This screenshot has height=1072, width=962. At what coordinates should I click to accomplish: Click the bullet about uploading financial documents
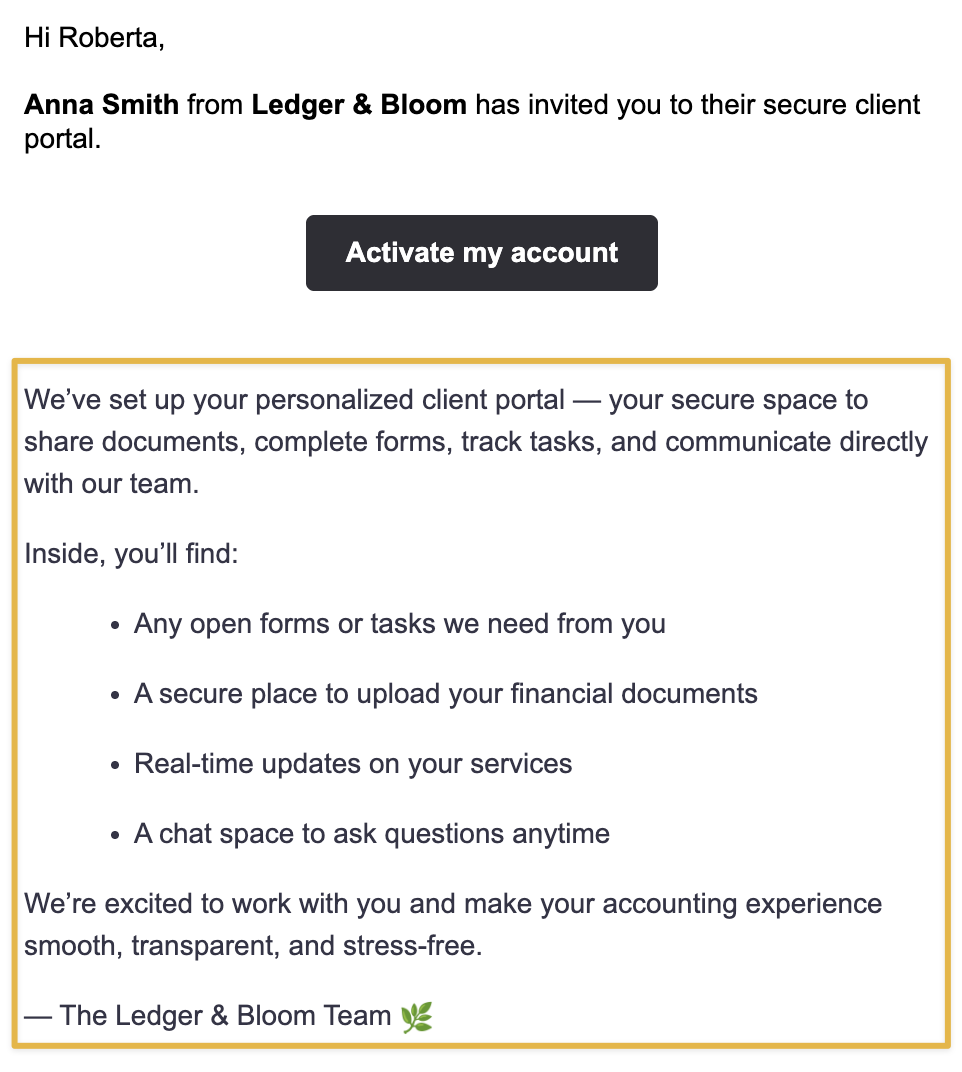click(446, 694)
